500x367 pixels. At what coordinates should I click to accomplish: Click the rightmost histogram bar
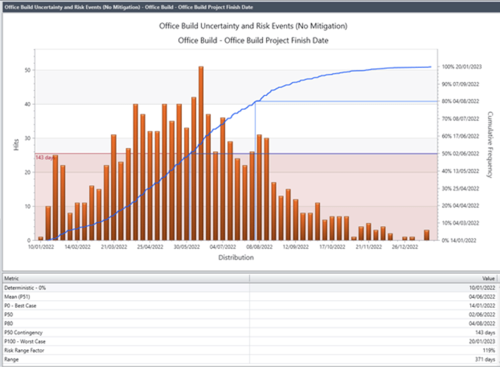pyautogui.click(x=427, y=235)
